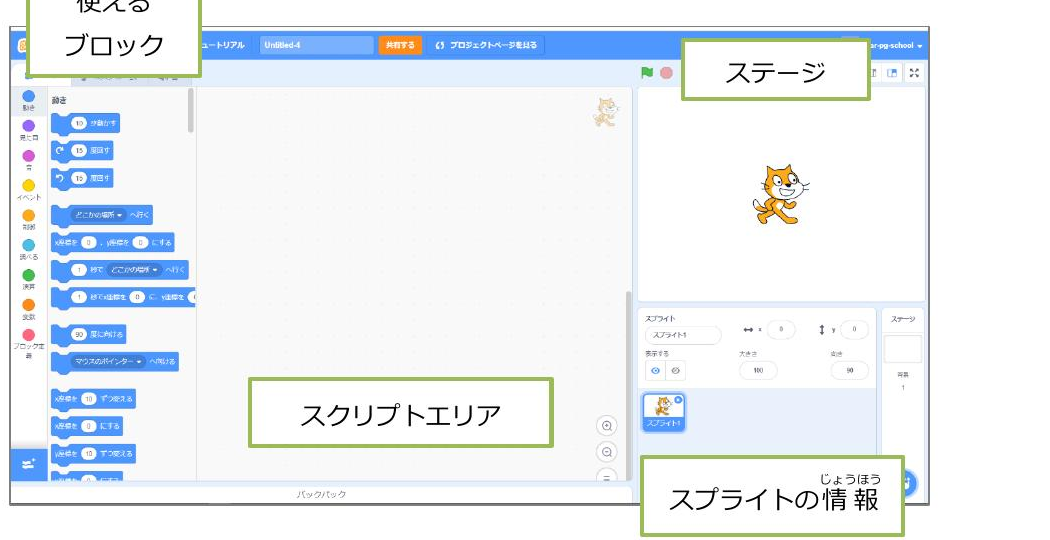Switch to large stage layout
This screenshot has width=1050, height=540.
tap(892, 73)
